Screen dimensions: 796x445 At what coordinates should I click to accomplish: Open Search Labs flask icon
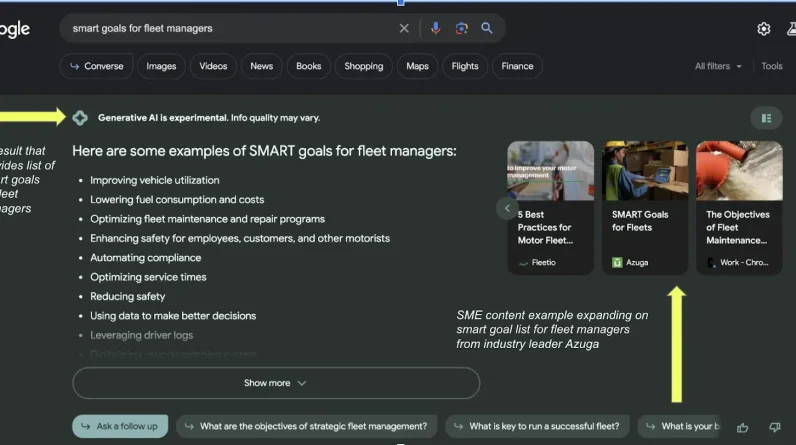pos(791,29)
